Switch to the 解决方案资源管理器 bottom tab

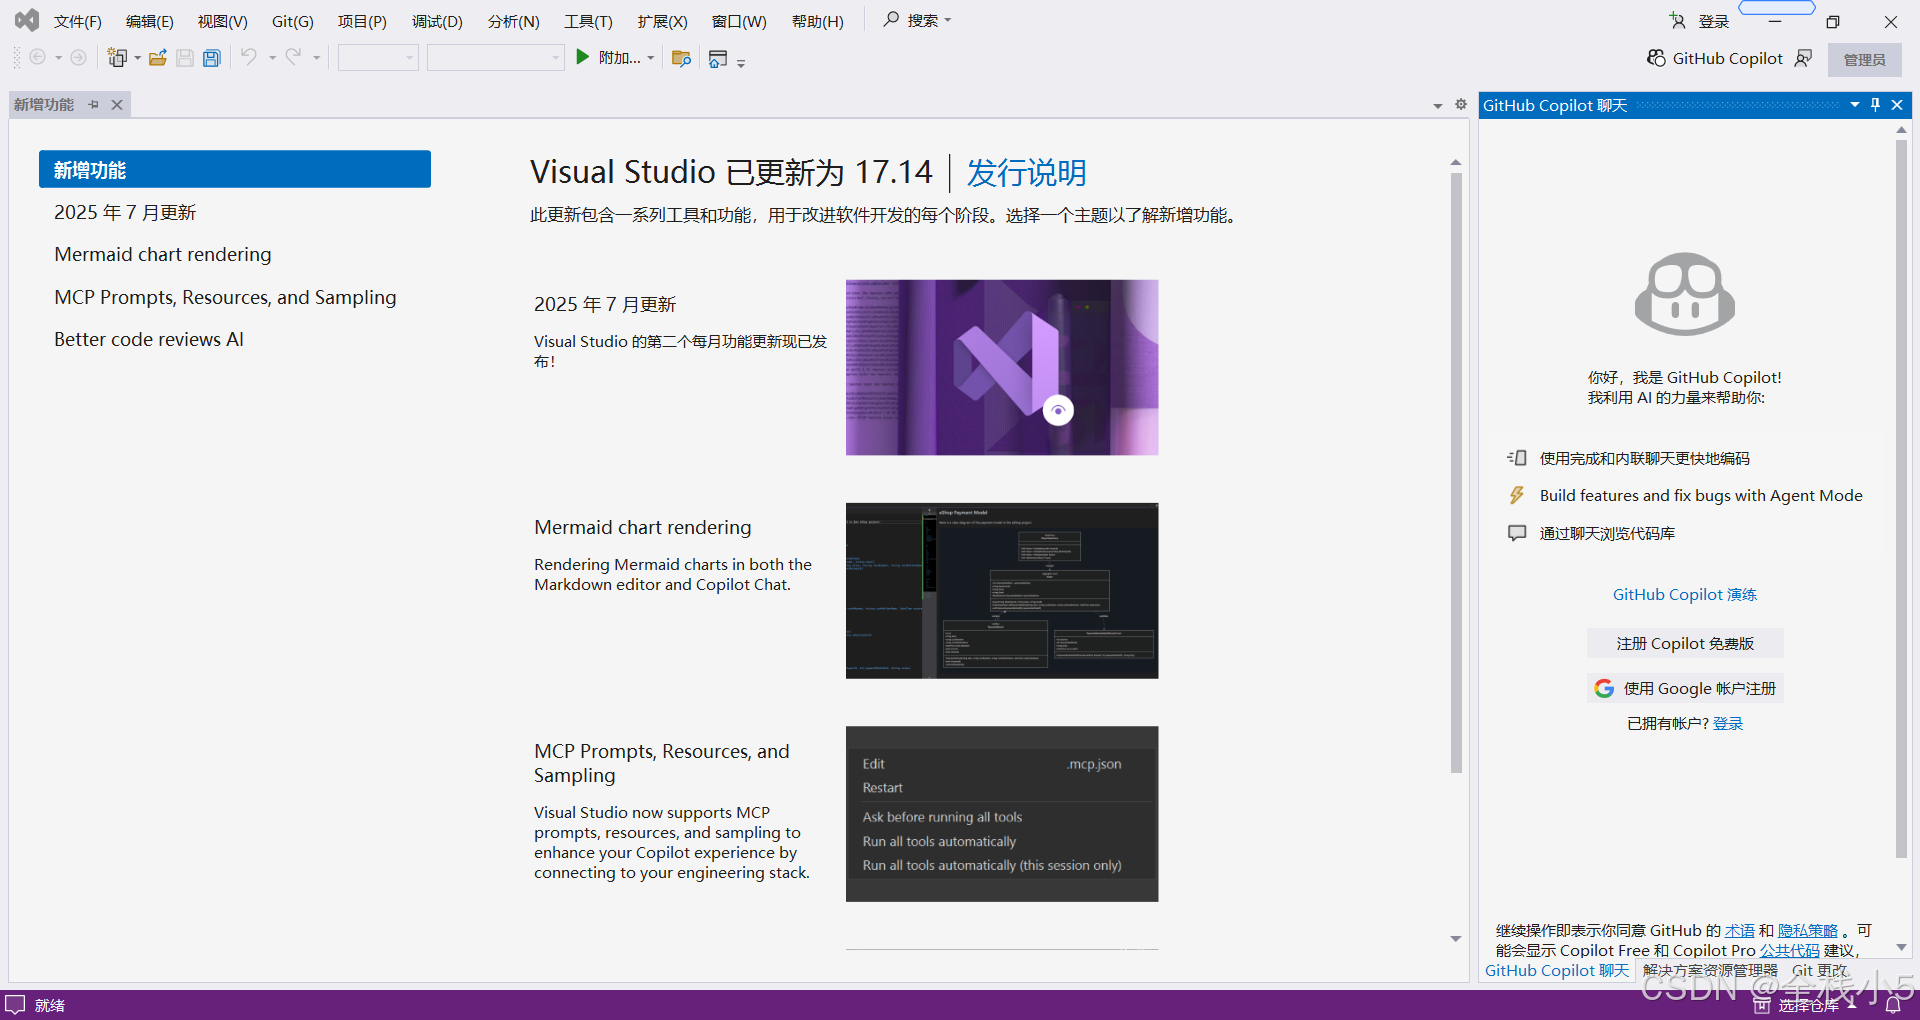pos(1710,970)
